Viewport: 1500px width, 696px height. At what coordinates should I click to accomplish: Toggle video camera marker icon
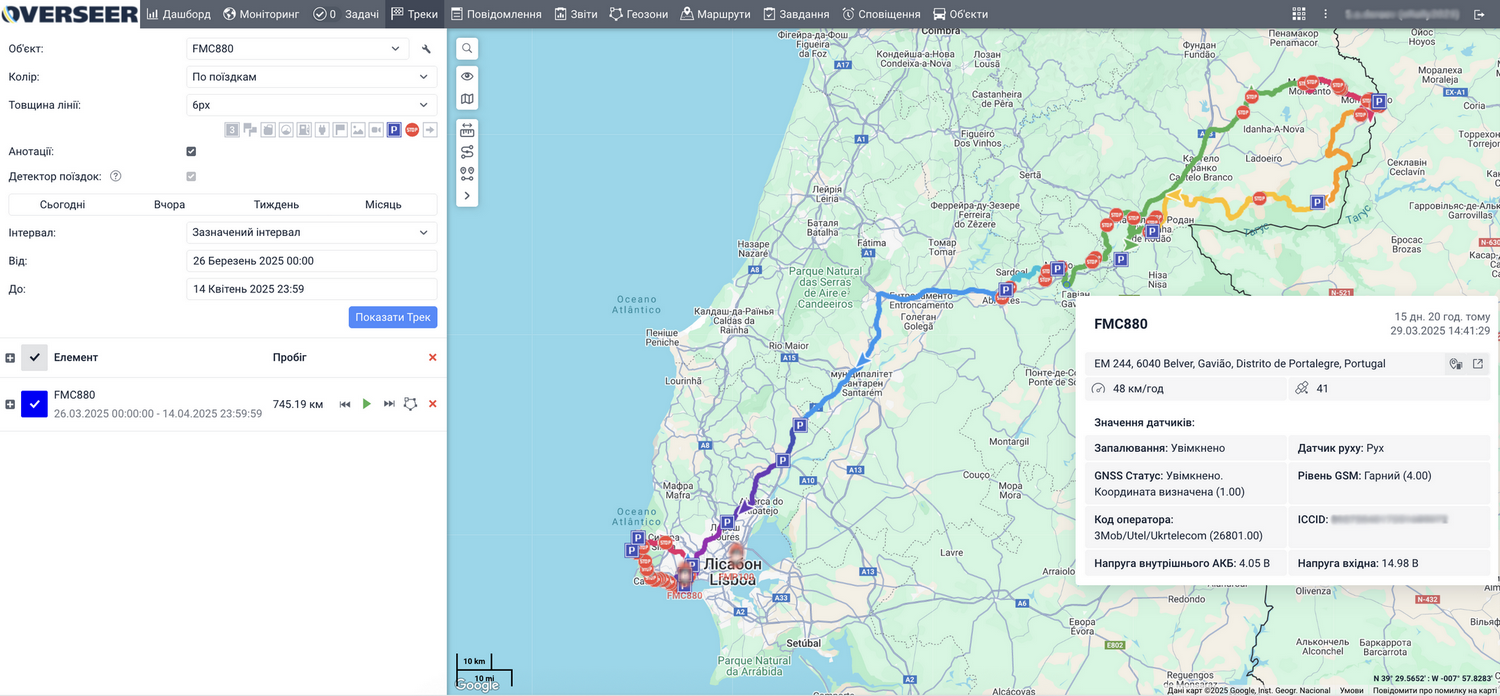point(376,130)
